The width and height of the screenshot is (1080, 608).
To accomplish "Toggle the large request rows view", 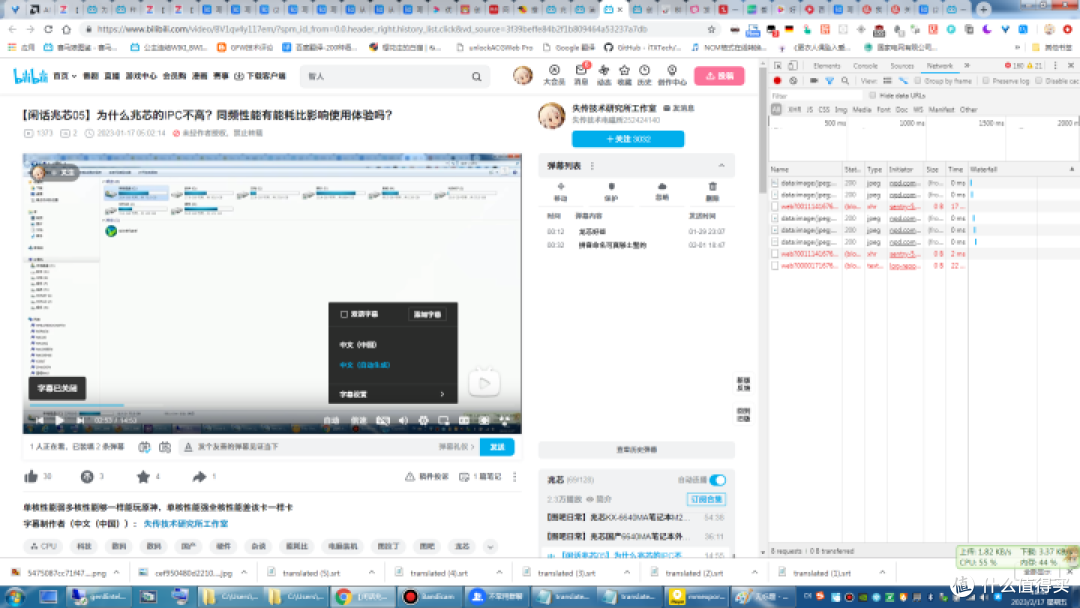I will (x=887, y=81).
